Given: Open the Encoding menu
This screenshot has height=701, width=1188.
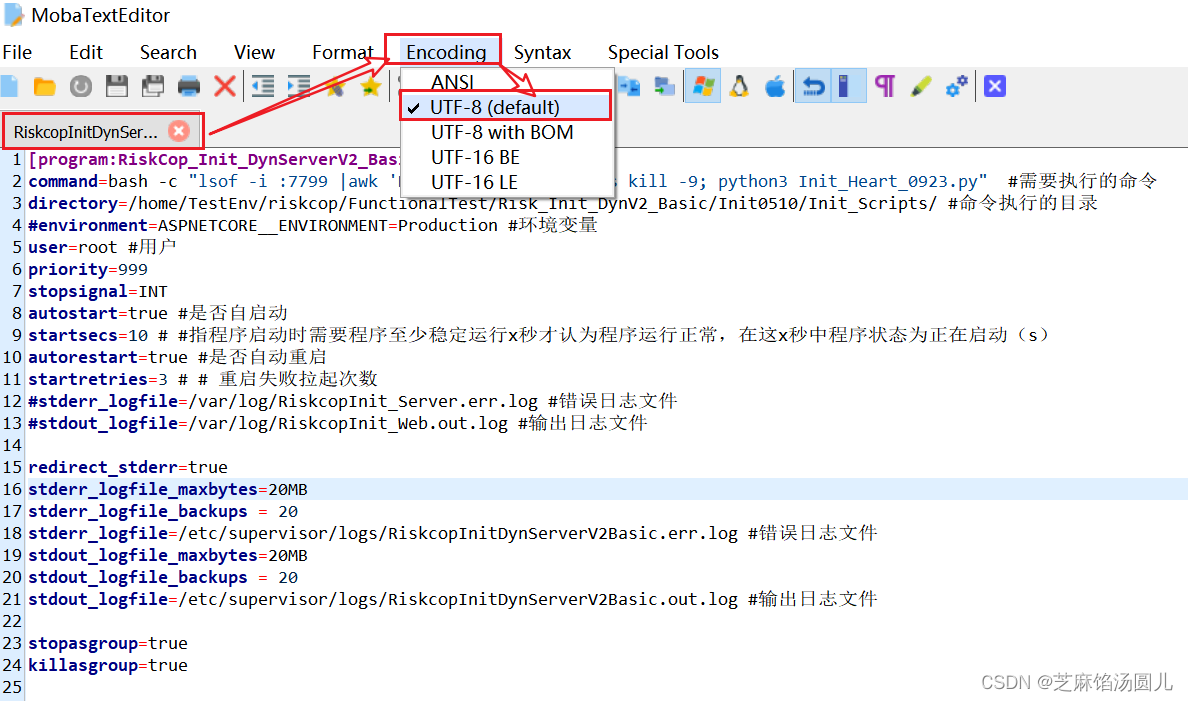Looking at the screenshot, I should pyautogui.click(x=444, y=52).
